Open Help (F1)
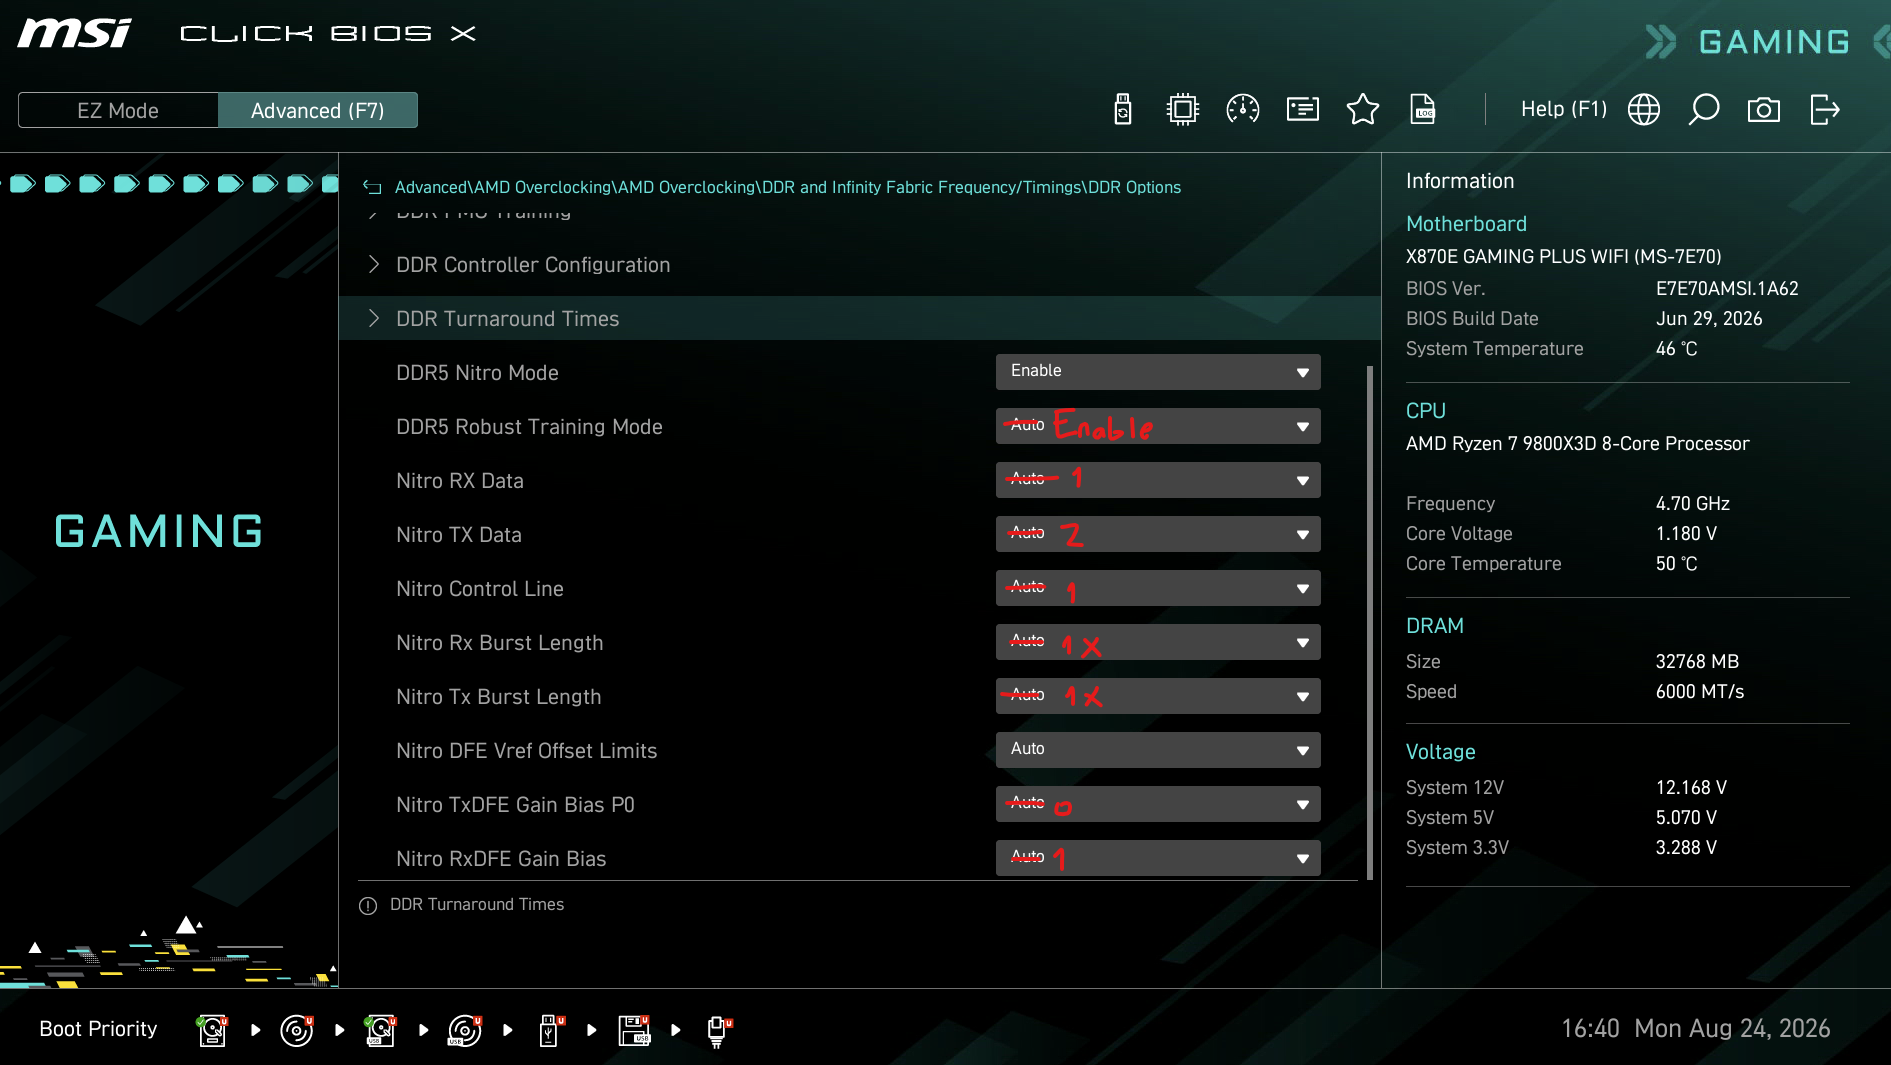 1564,109
